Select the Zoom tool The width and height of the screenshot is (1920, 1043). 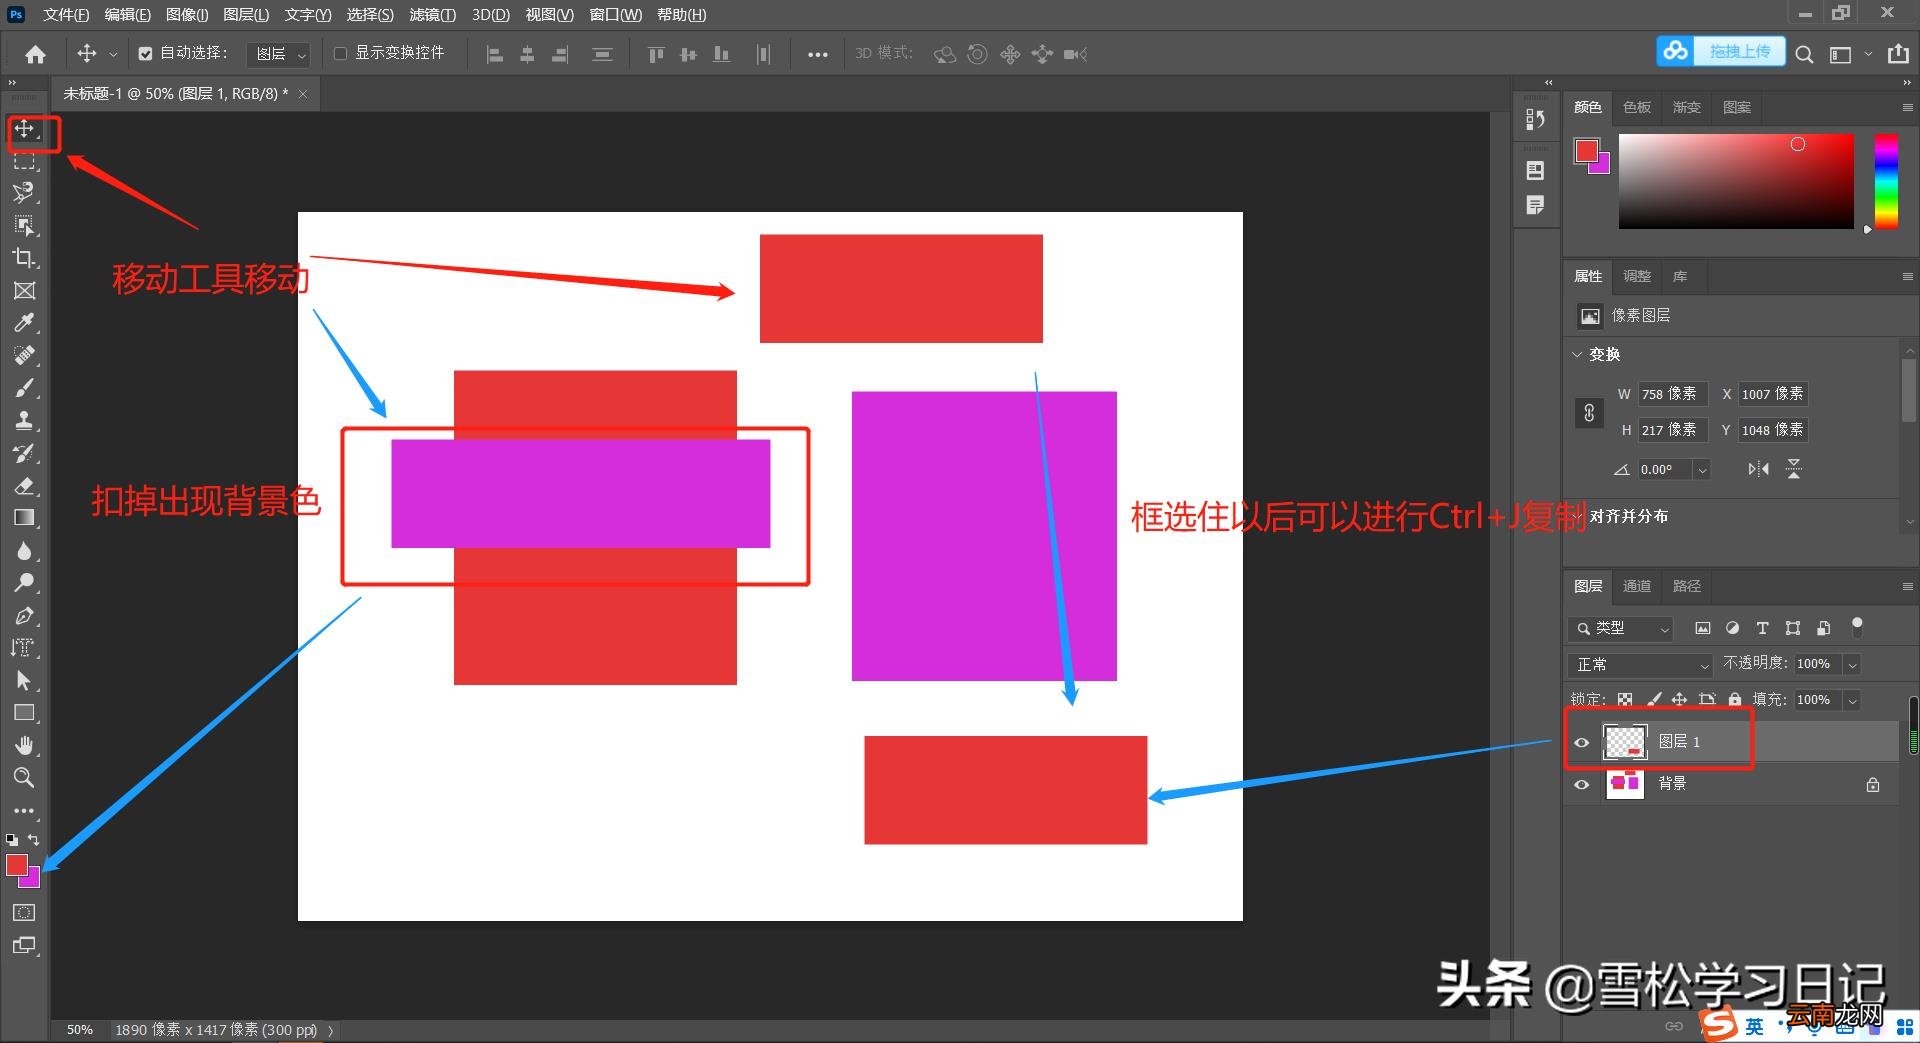coord(24,777)
